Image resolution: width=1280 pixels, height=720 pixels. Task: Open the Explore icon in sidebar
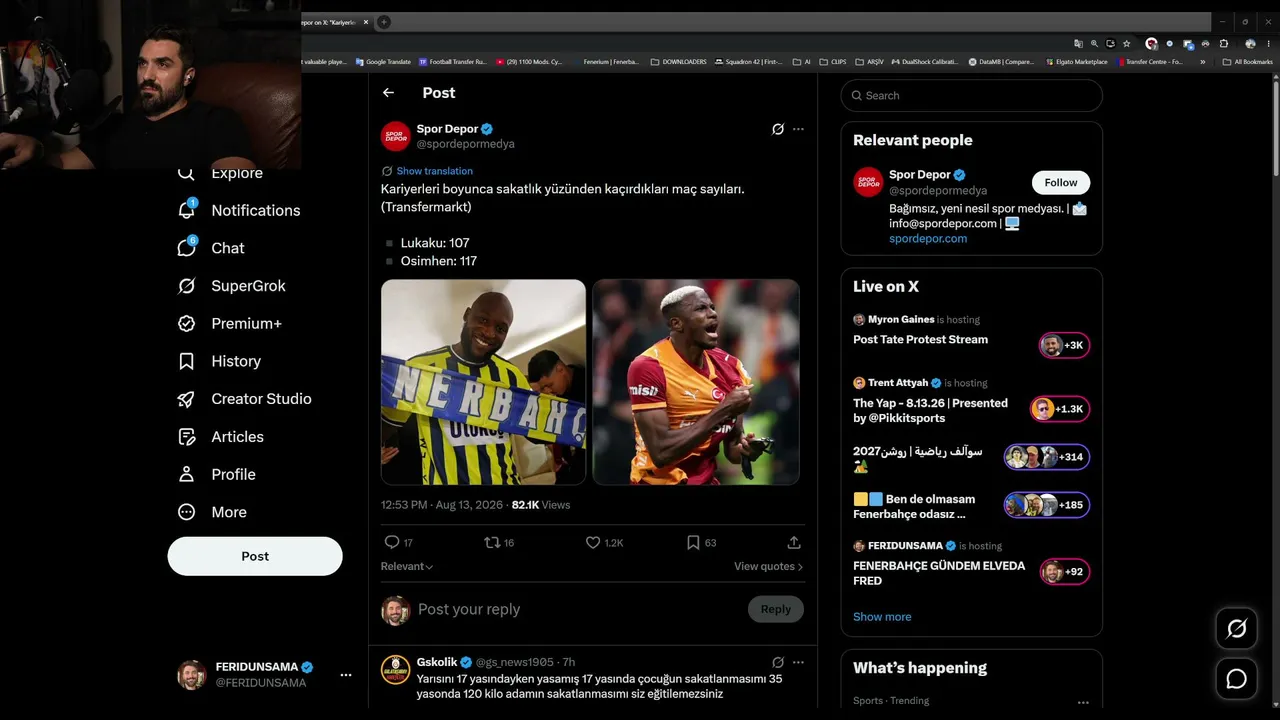[x=187, y=173]
